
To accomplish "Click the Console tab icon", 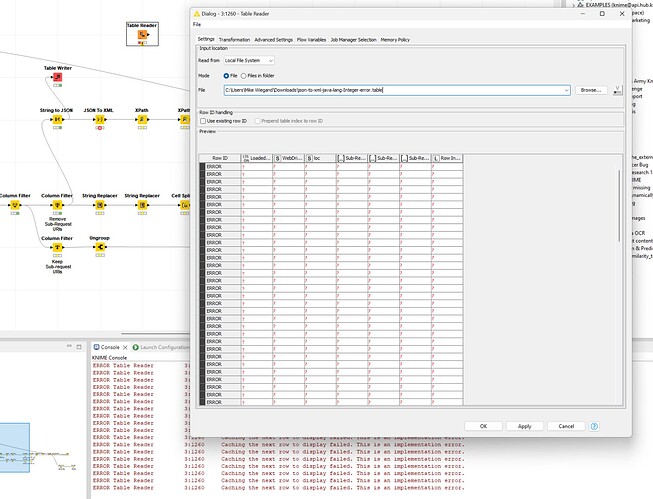I will 96,347.
